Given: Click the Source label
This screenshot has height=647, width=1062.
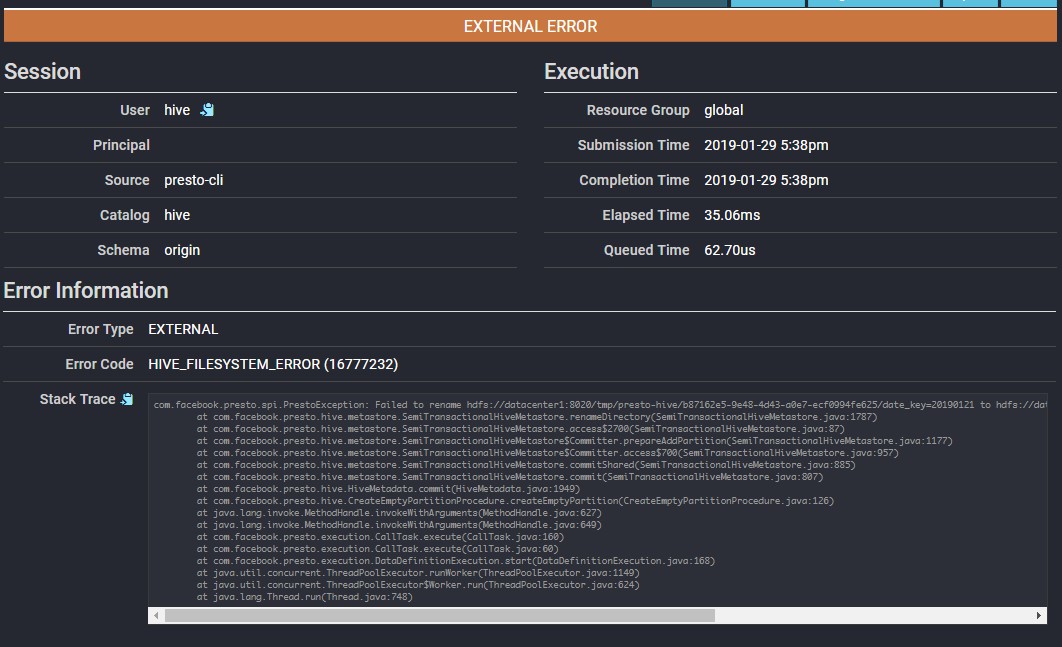Looking at the screenshot, I should [127, 180].
